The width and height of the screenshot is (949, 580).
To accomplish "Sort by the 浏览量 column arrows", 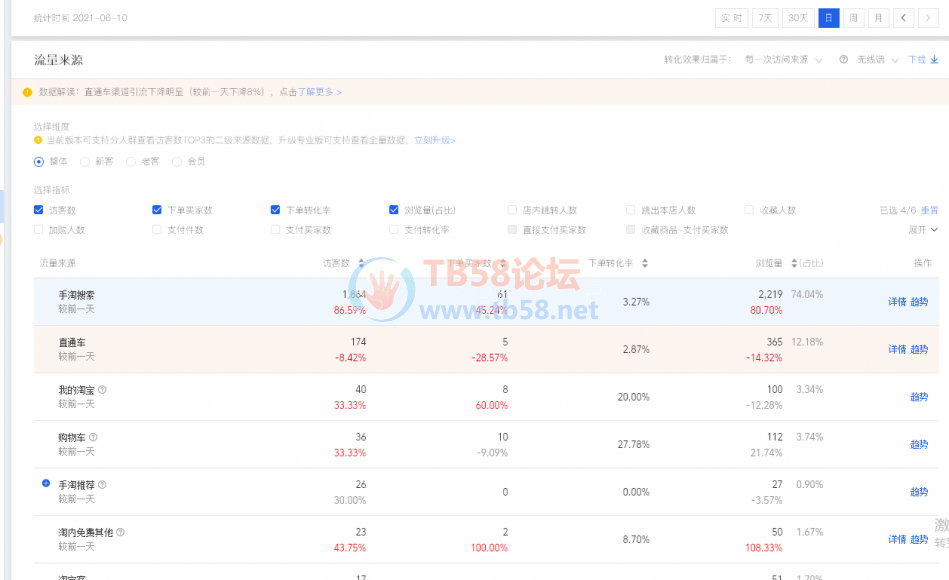I will click(793, 262).
